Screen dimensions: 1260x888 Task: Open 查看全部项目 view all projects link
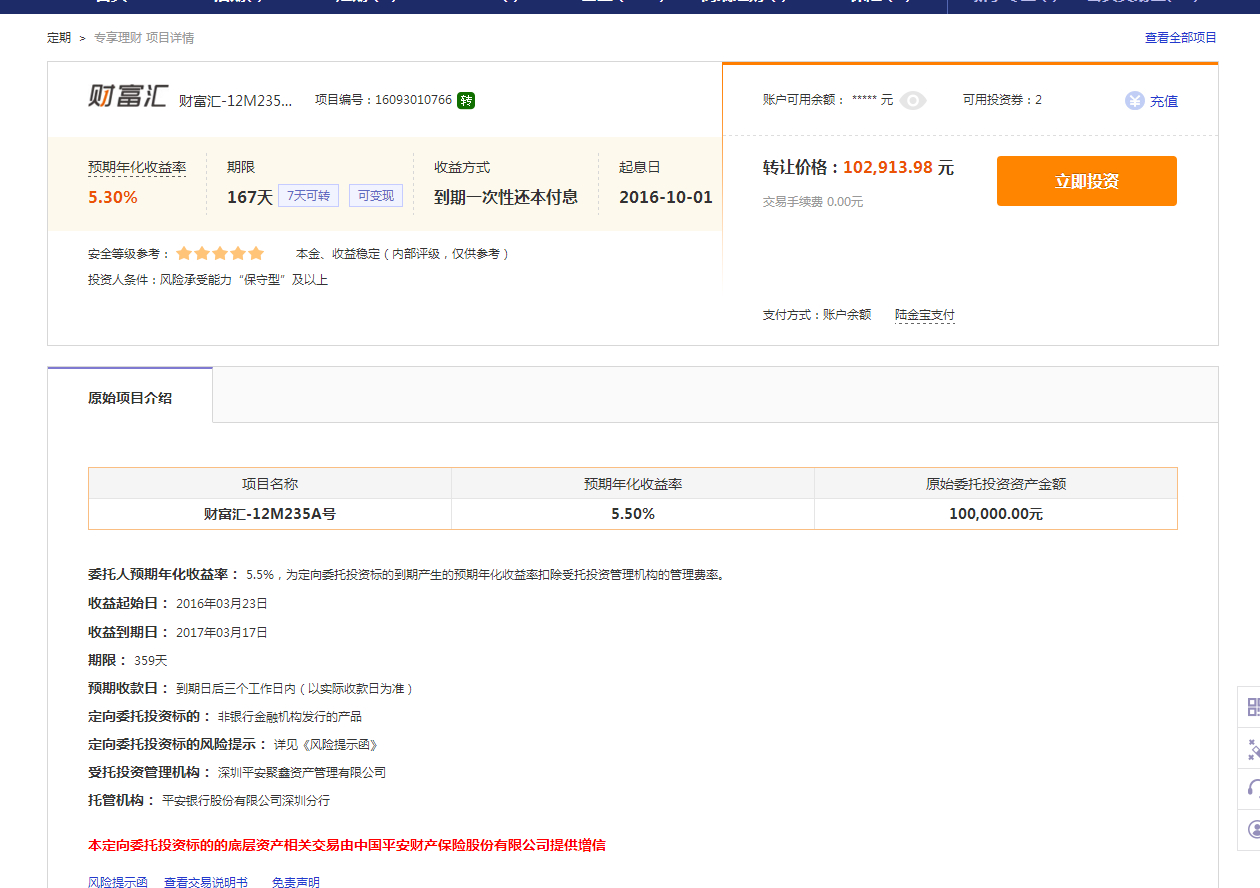coord(1181,38)
